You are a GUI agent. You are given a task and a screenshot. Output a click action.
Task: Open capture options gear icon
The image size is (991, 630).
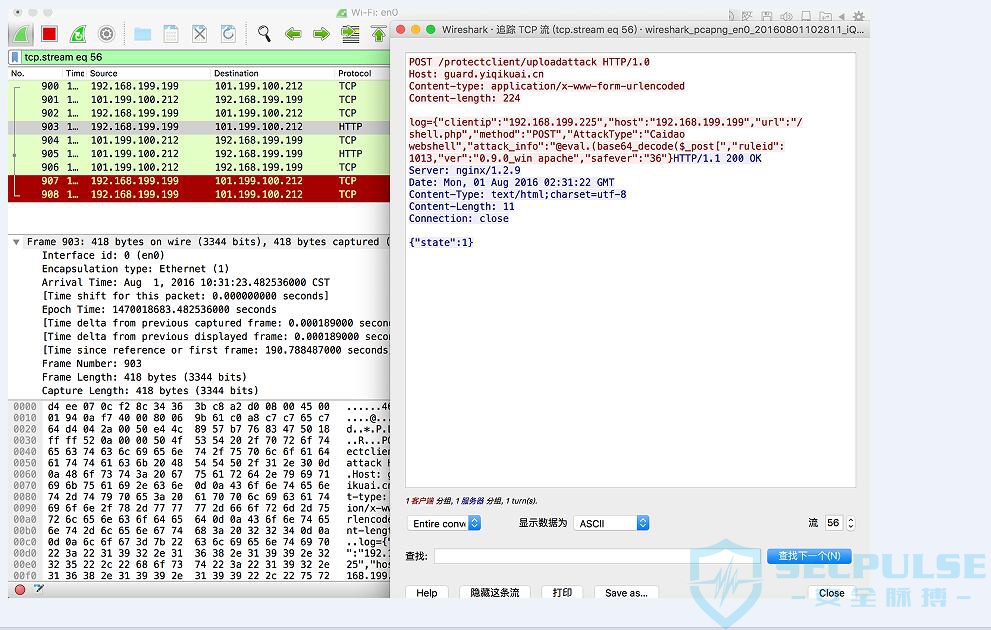tap(107, 33)
